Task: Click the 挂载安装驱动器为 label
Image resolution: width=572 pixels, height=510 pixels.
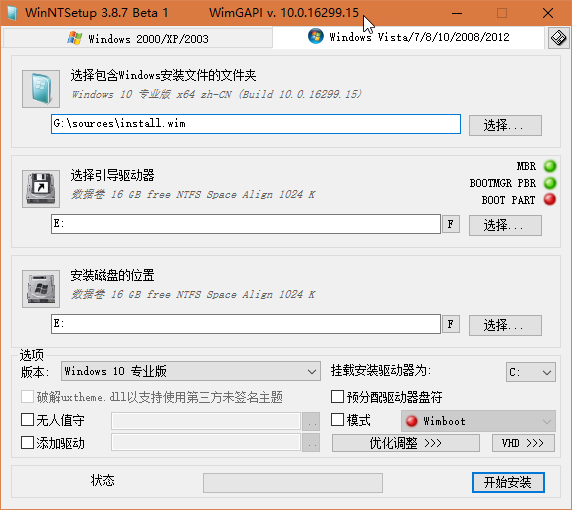Action: coord(381,371)
